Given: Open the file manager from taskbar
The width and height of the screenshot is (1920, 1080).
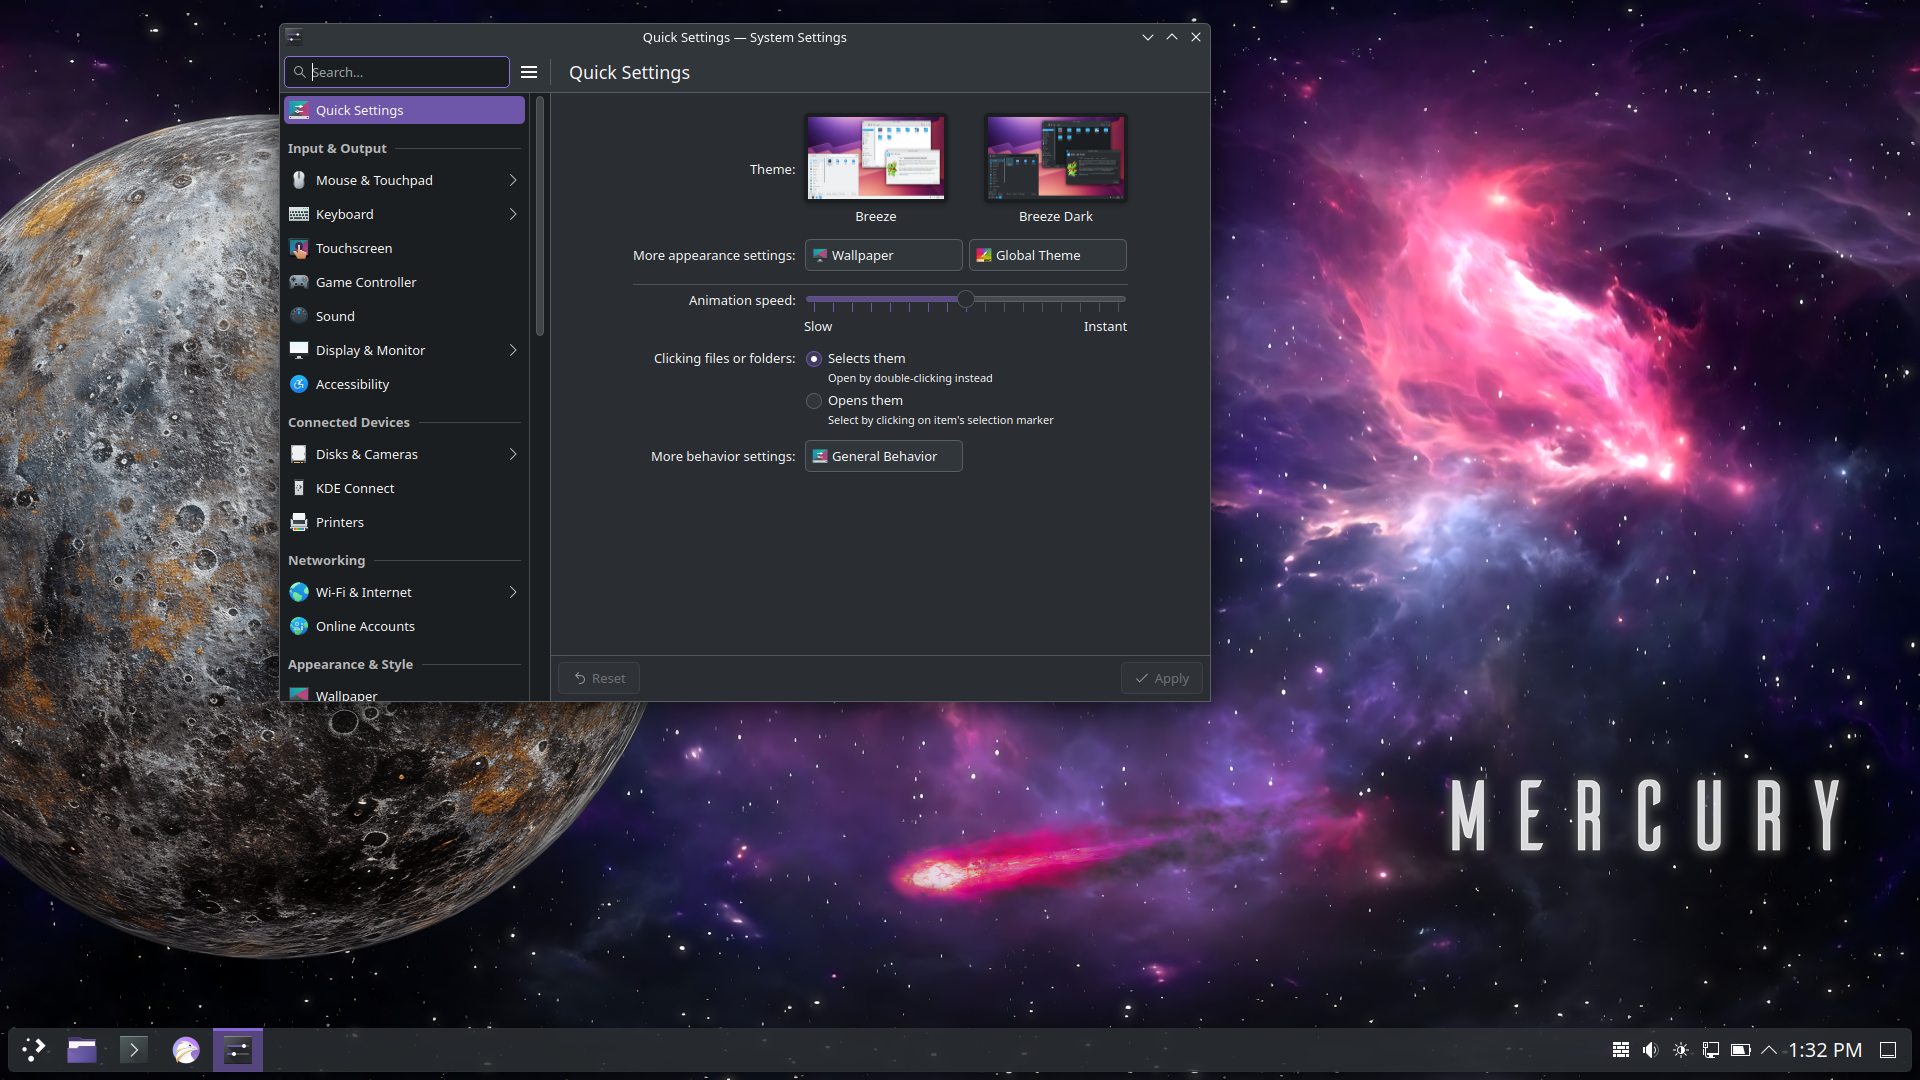Looking at the screenshot, I should click(x=82, y=1050).
